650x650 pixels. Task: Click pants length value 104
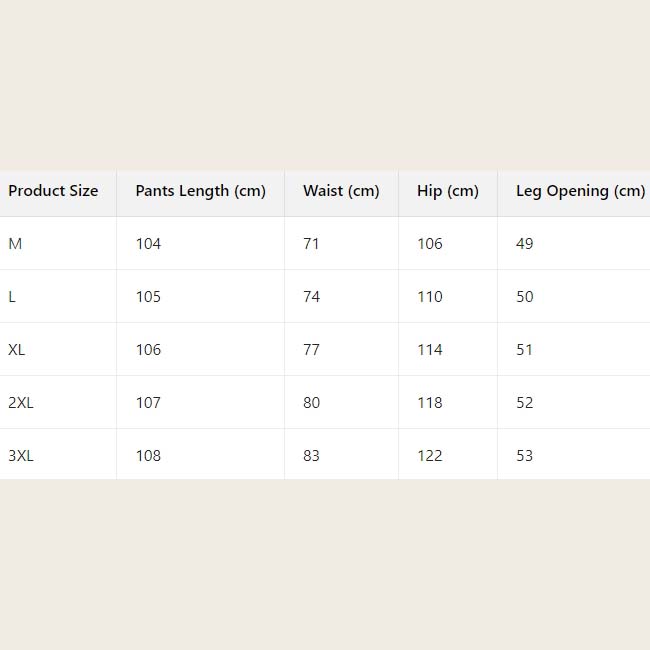pos(148,244)
